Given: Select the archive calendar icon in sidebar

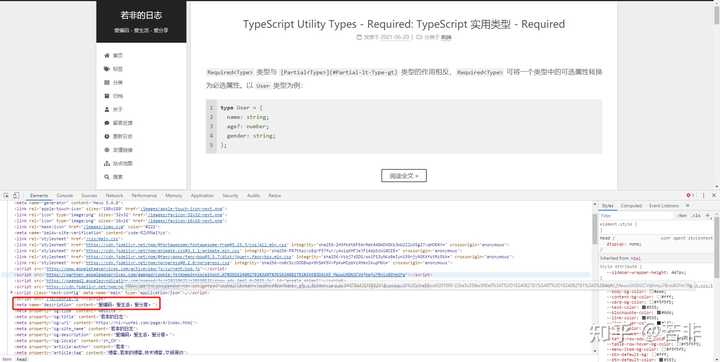Looking at the screenshot, I should click(107, 96).
